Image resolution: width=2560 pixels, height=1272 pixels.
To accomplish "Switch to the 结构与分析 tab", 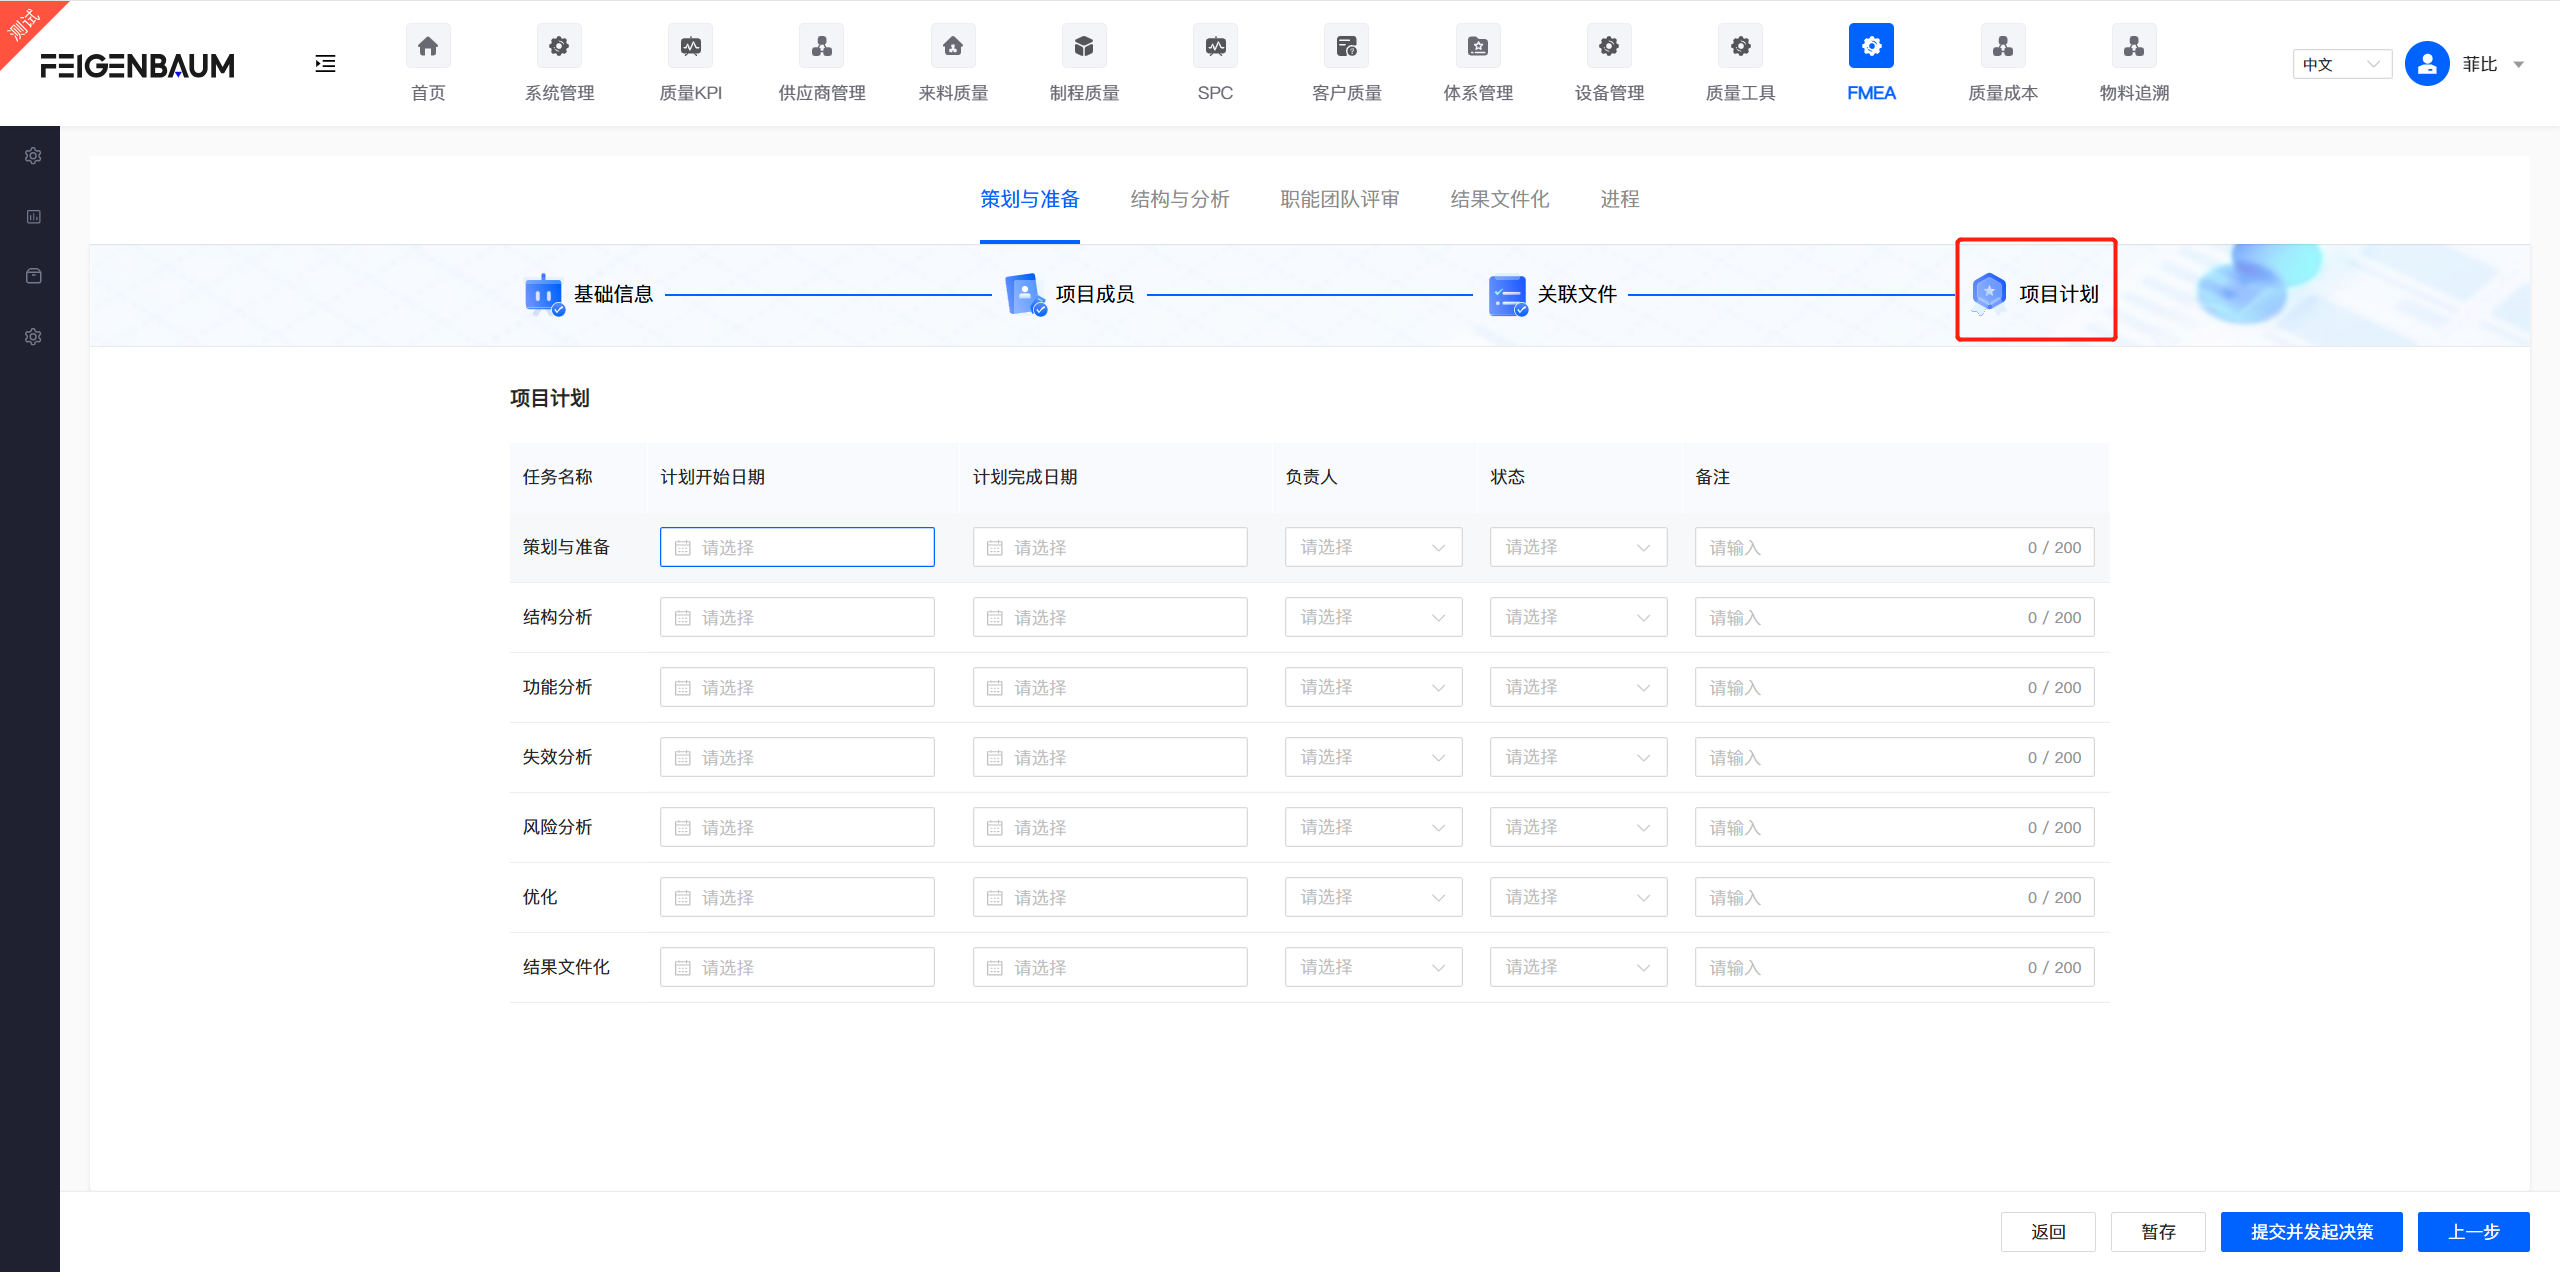I will (x=1179, y=199).
